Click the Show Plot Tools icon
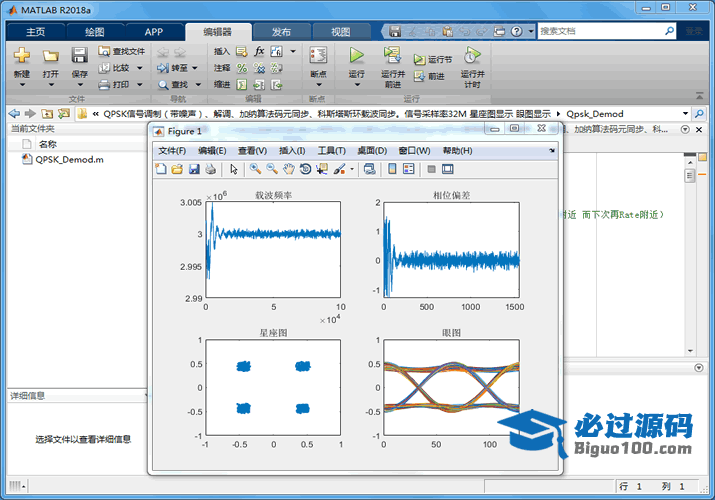This screenshot has height=500, width=715. (448, 169)
